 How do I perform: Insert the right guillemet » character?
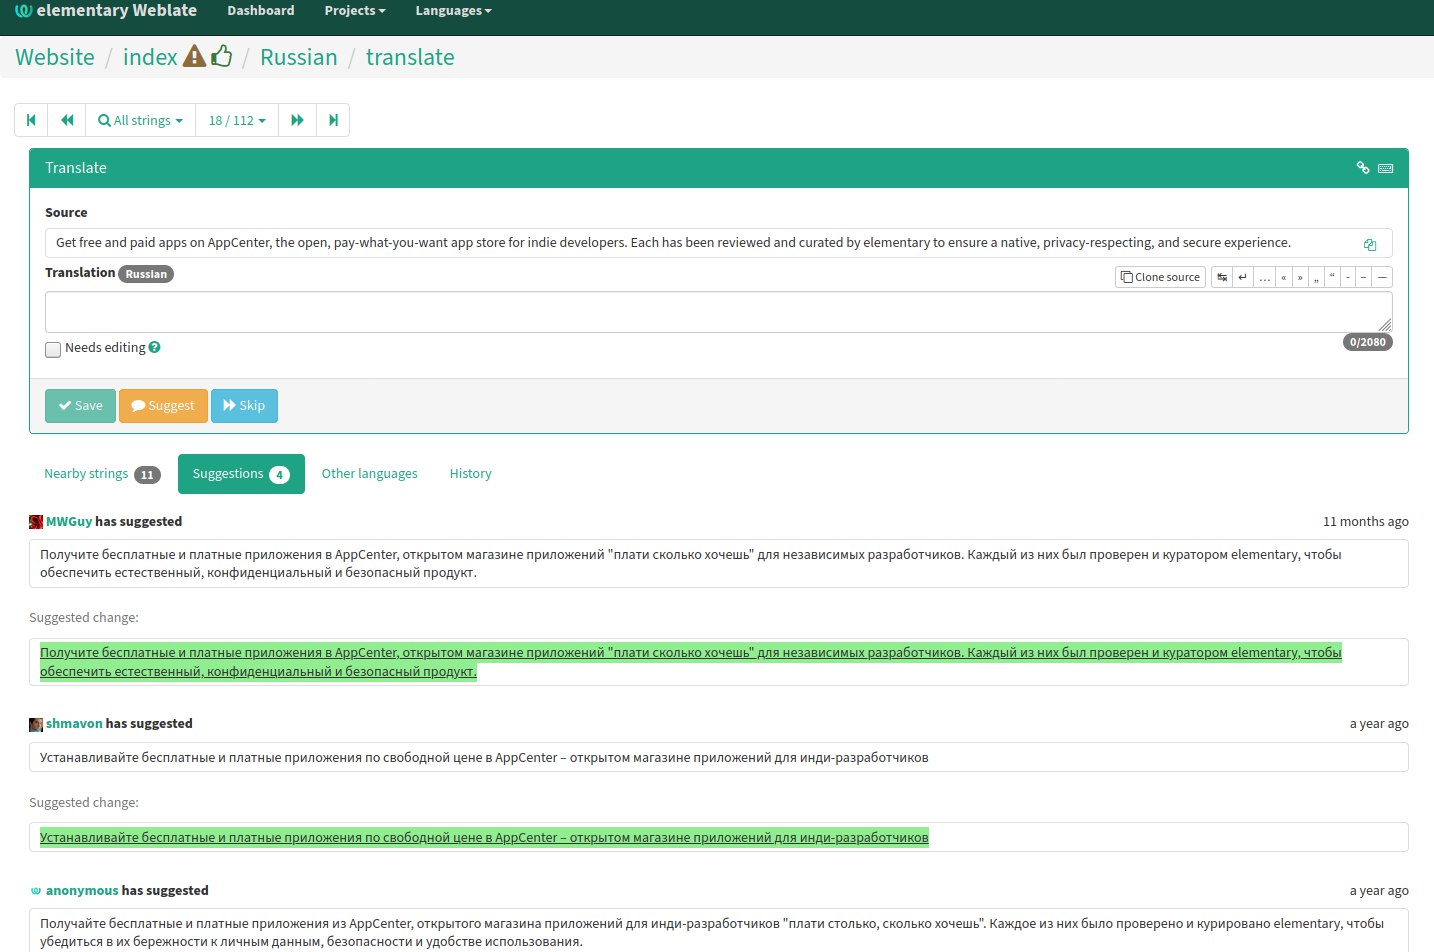tap(1300, 277)
